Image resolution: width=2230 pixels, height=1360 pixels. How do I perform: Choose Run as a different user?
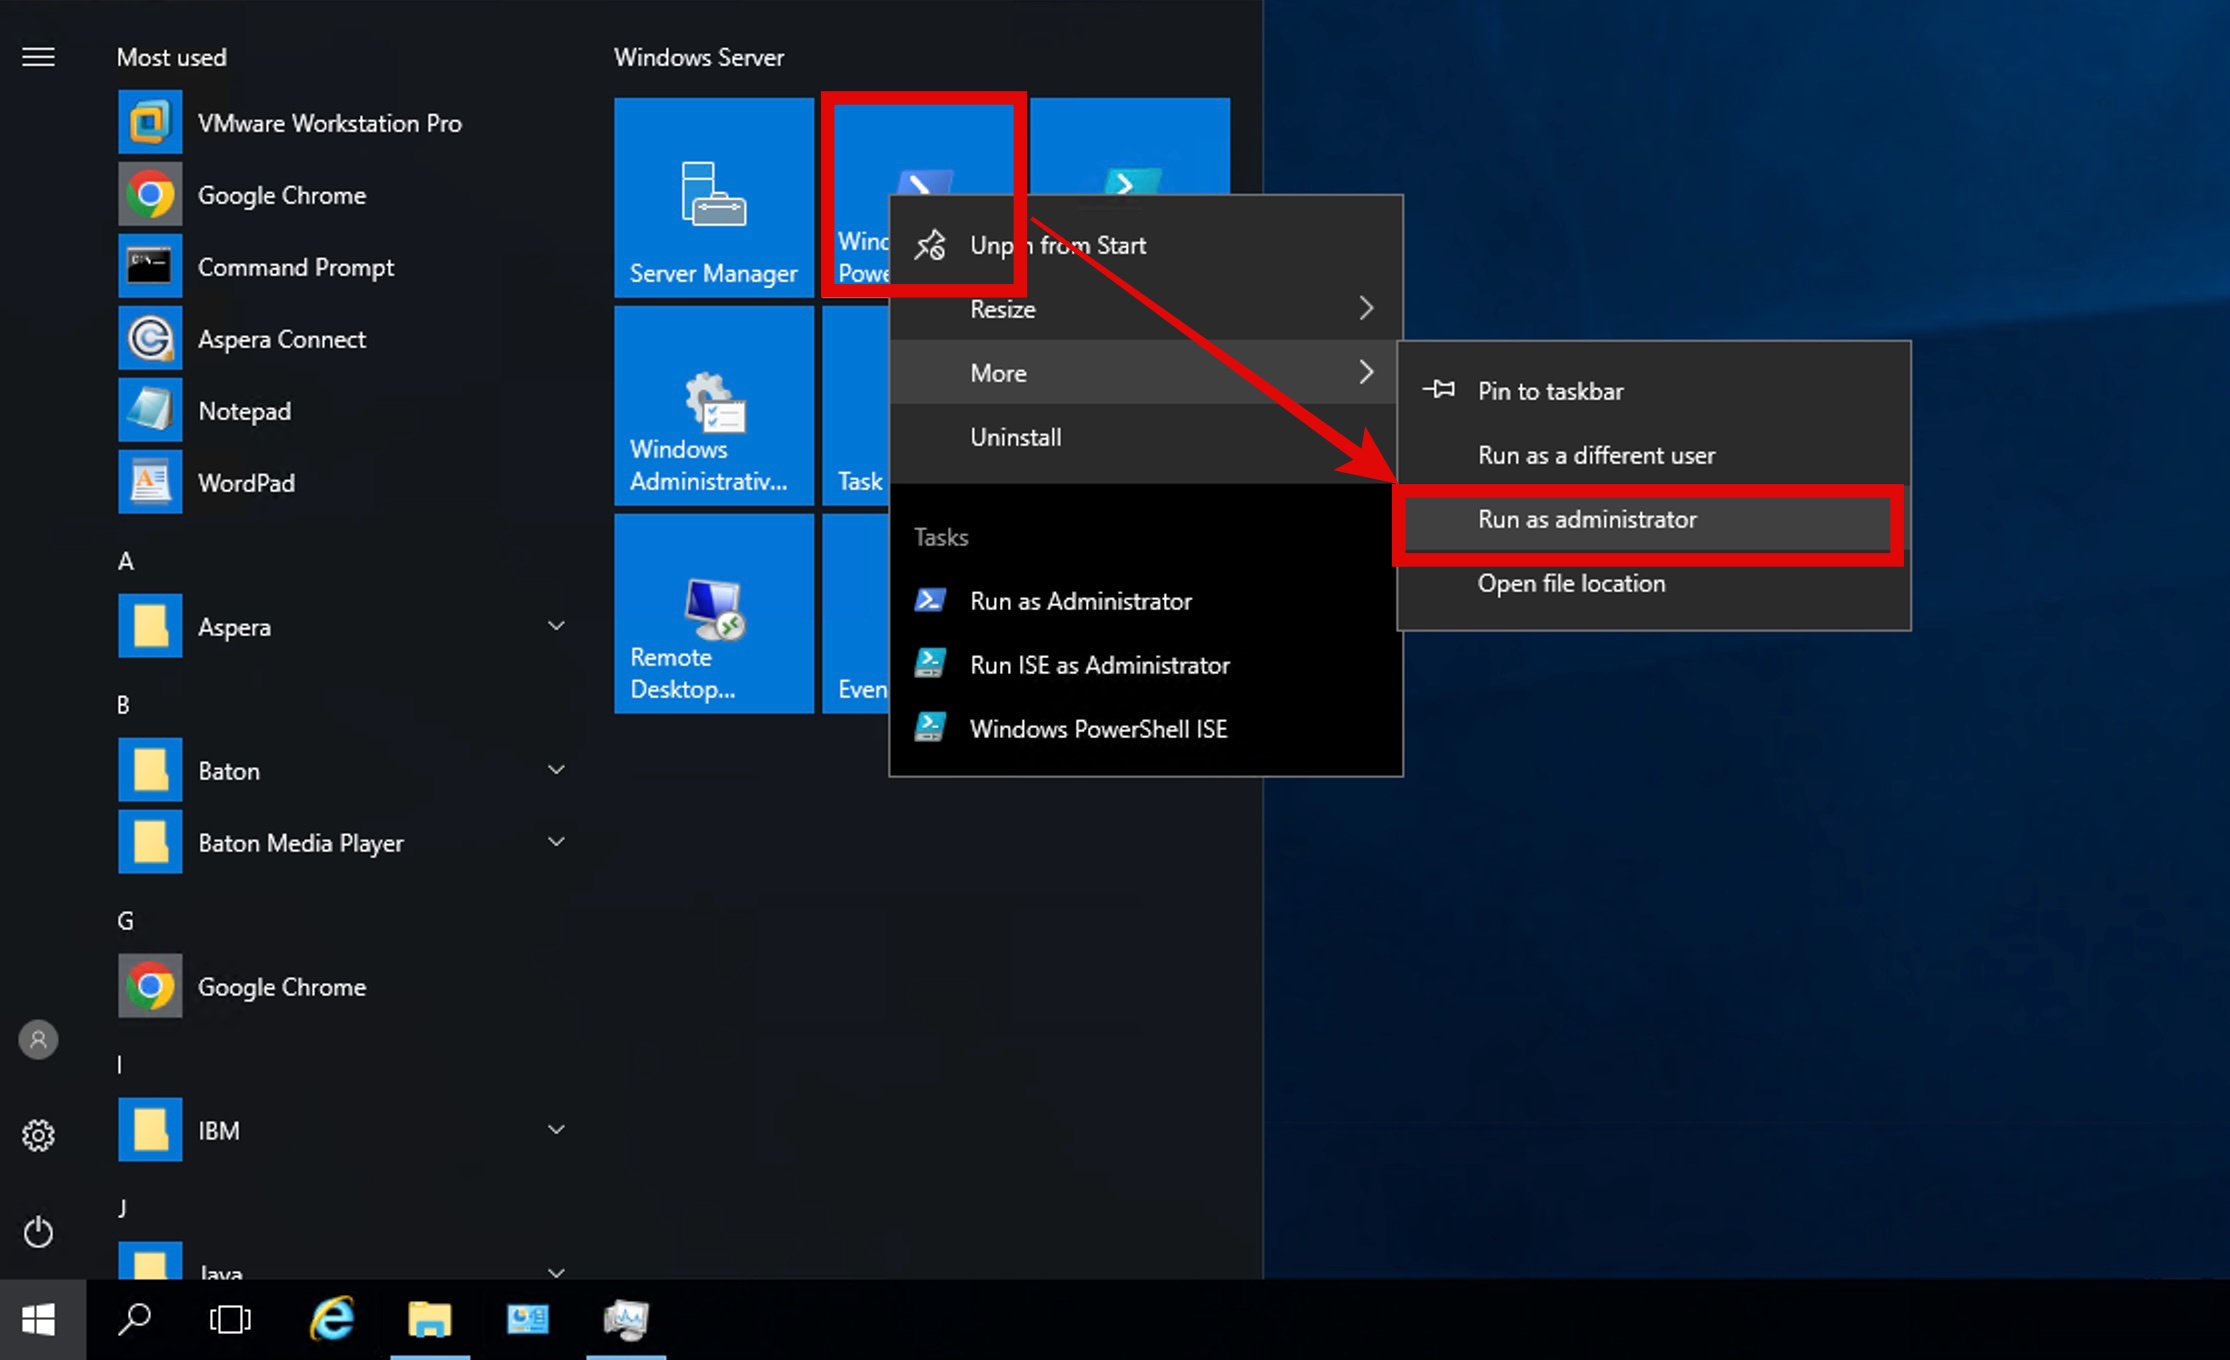[1654, 455]
